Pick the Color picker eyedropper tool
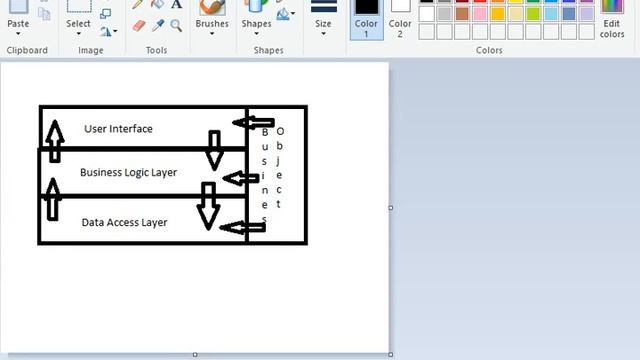640x360 pixels. pyautogui.click(x=158, y=25)
